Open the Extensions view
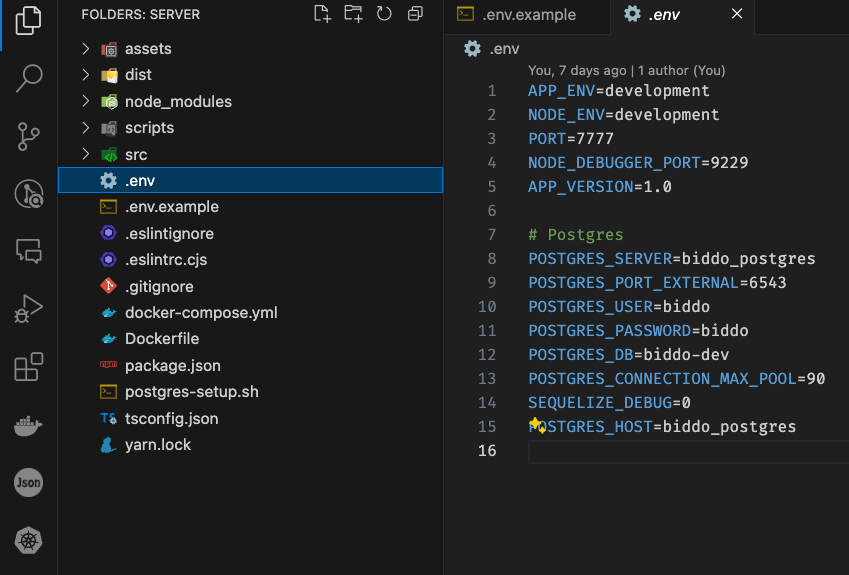 point(28,367)
